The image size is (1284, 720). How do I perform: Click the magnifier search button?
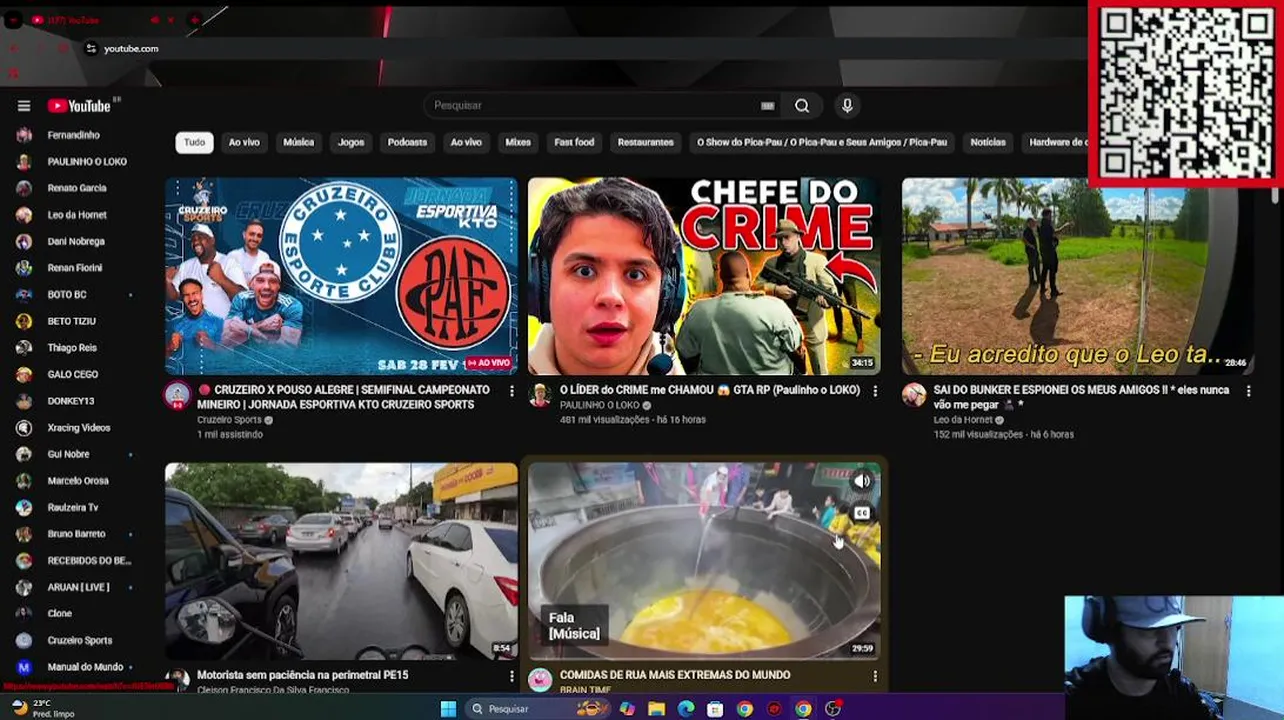tap(802, 106)
